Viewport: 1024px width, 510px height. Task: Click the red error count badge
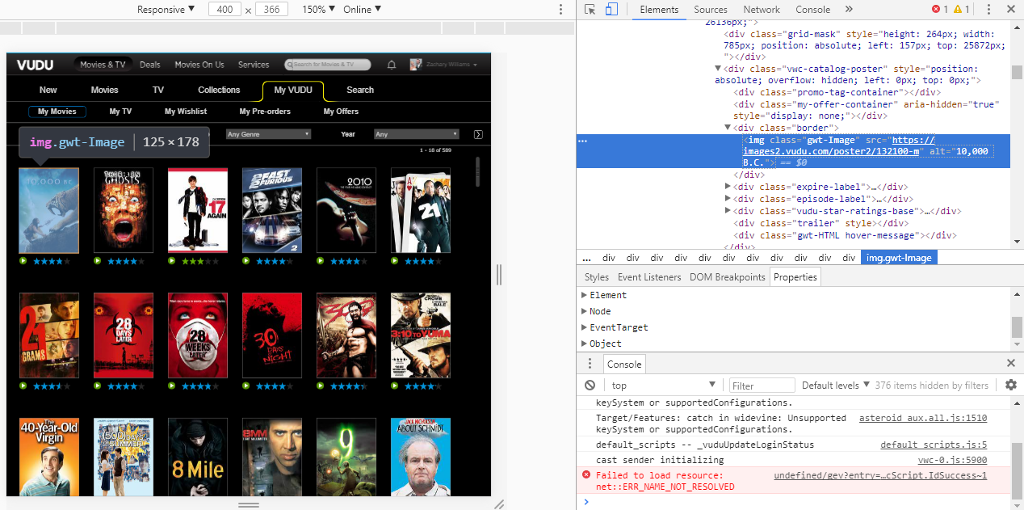[939, 9]
